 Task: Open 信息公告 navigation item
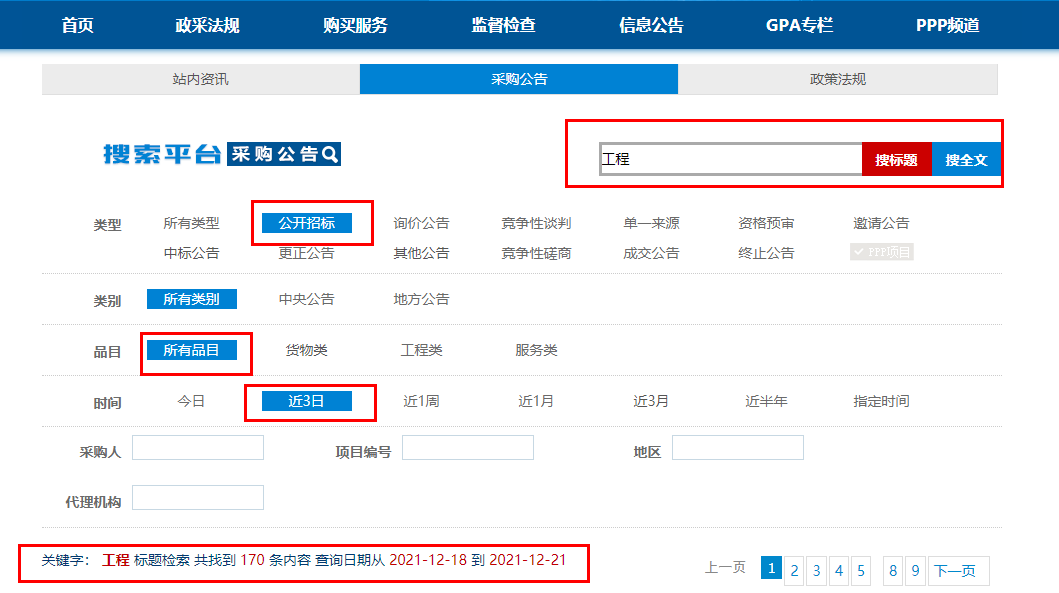click(651, 26)
